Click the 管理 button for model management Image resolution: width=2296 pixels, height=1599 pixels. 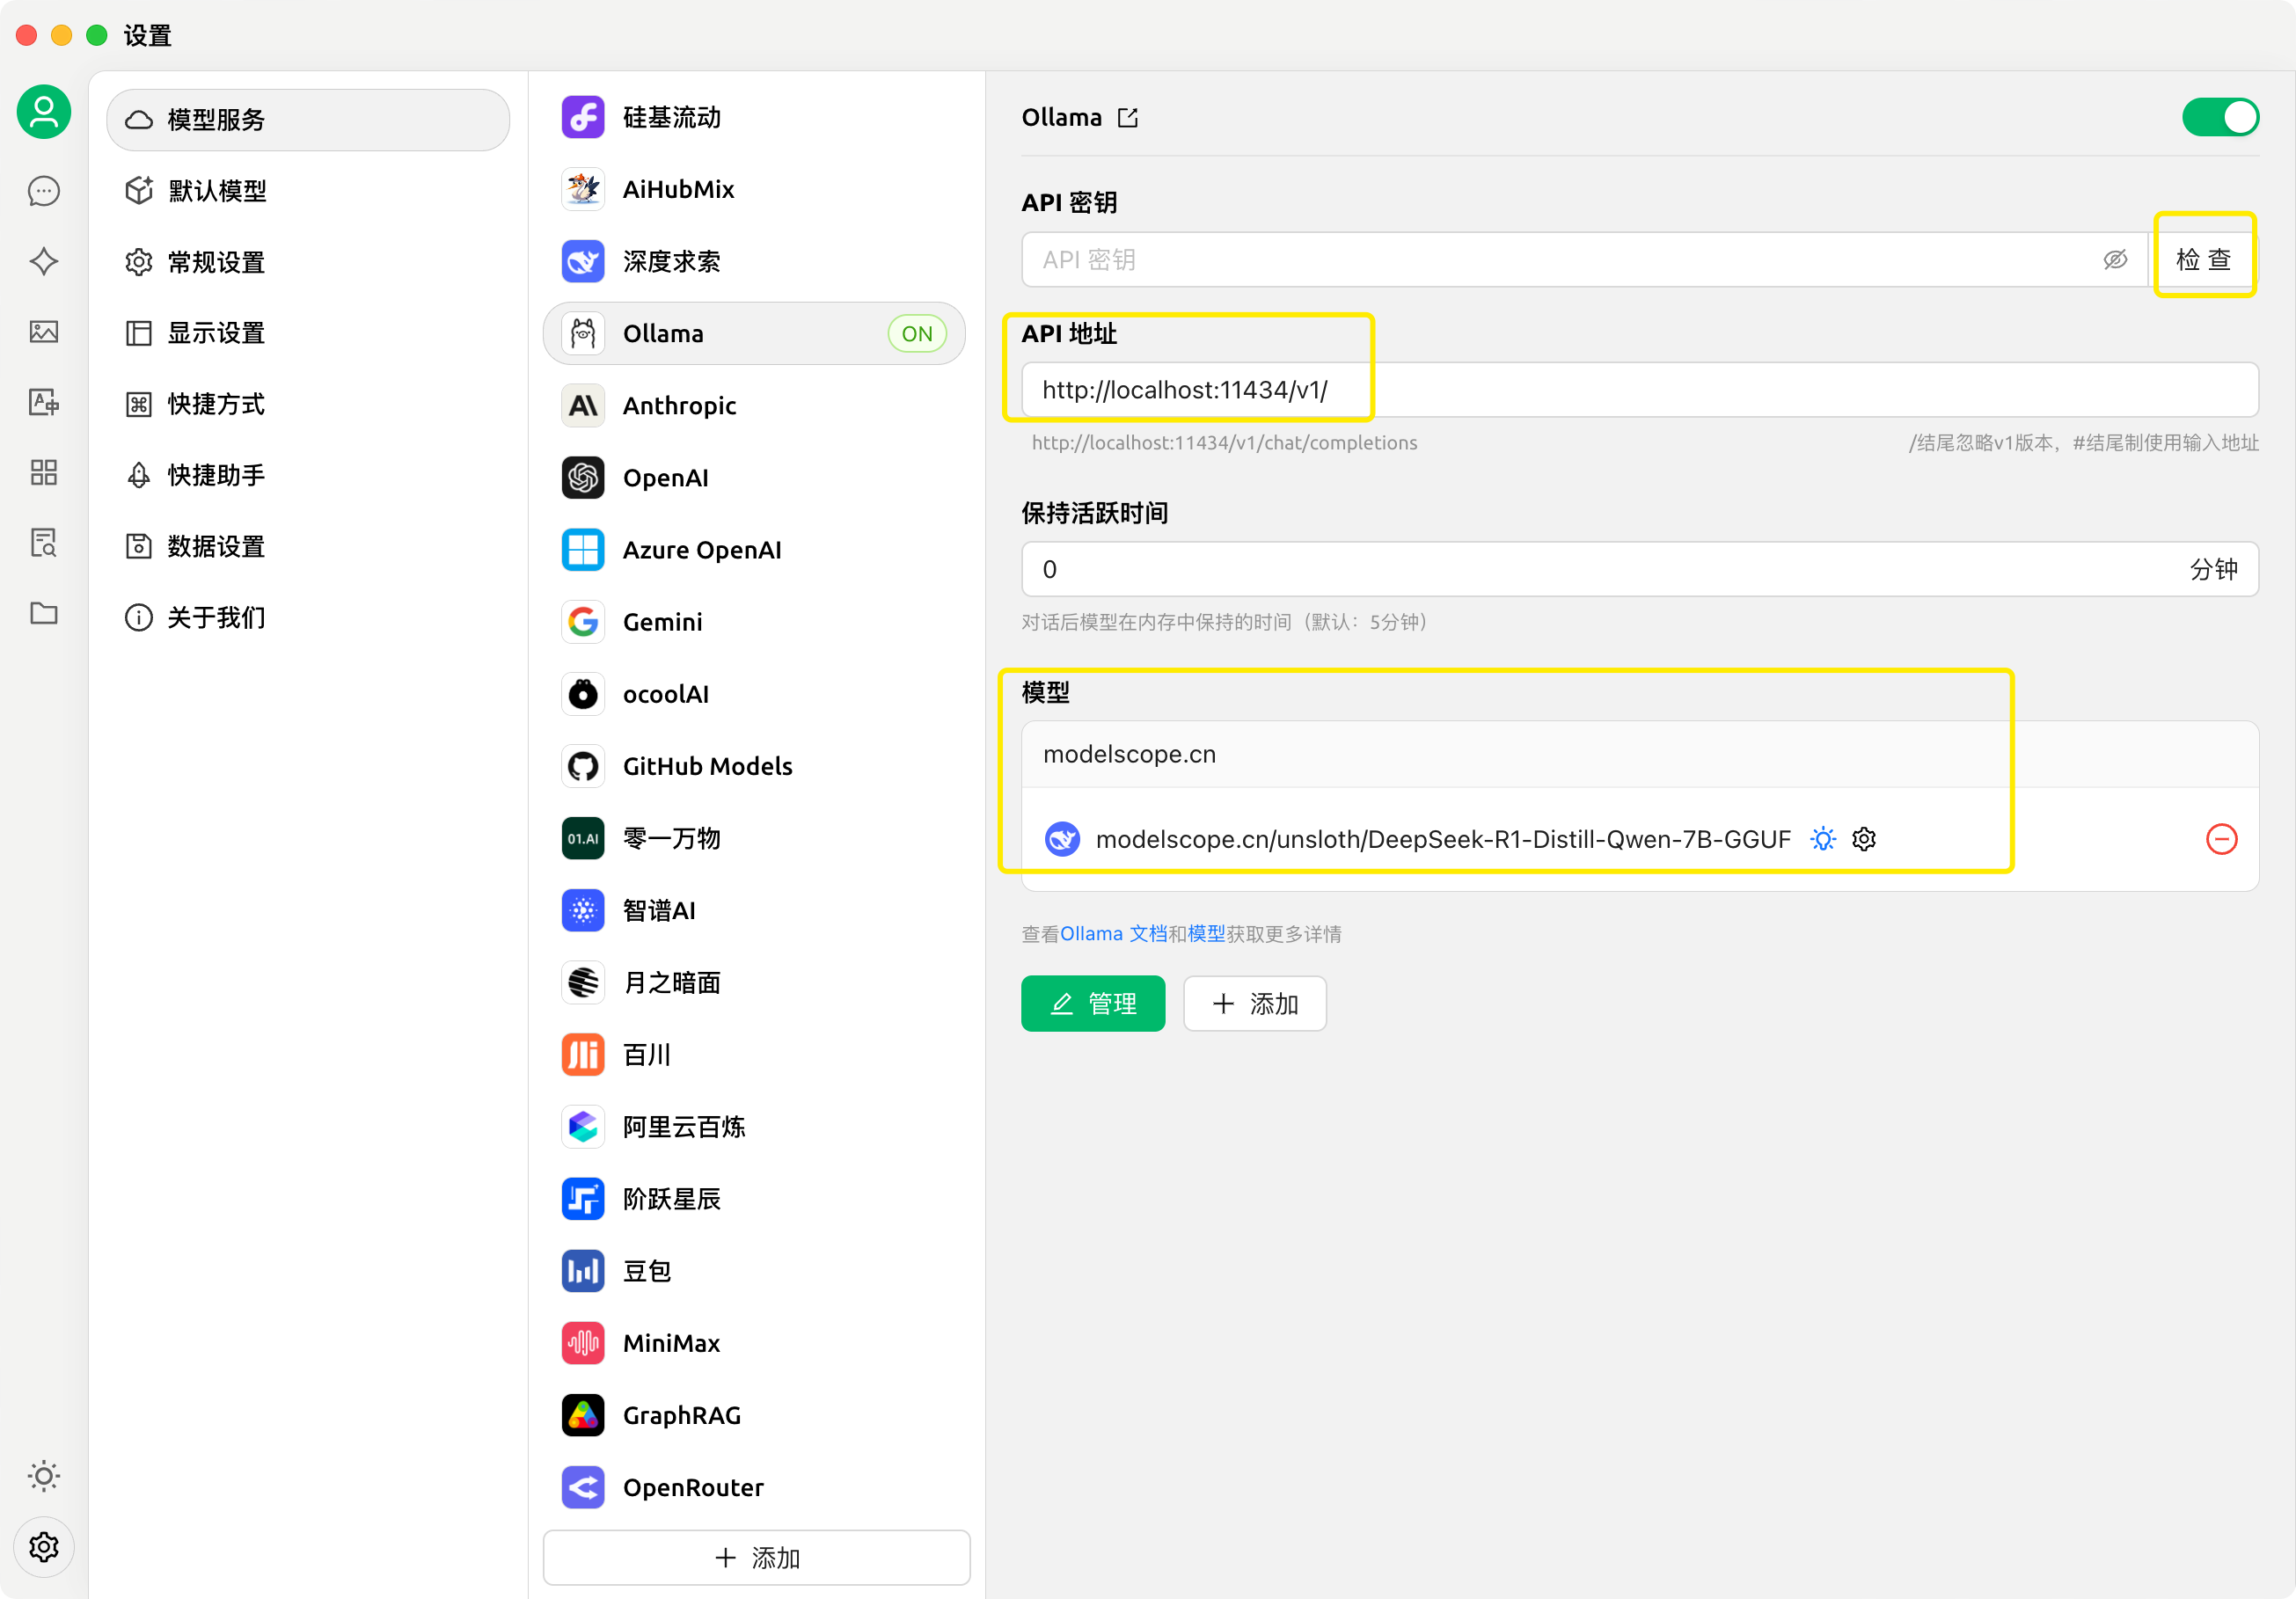pyautogui.click(x=1089, y=1001)
